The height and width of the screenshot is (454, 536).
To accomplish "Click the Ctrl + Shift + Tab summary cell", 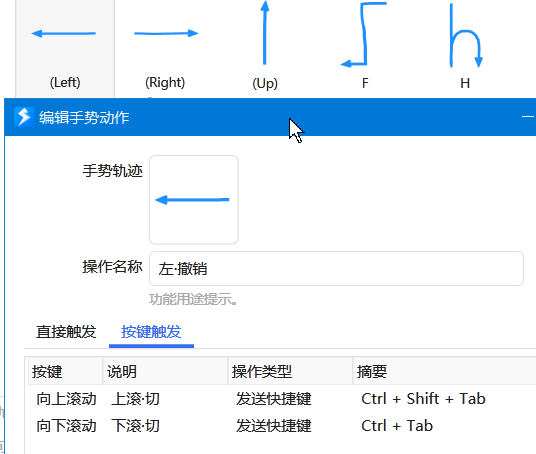I will [423, 399].
